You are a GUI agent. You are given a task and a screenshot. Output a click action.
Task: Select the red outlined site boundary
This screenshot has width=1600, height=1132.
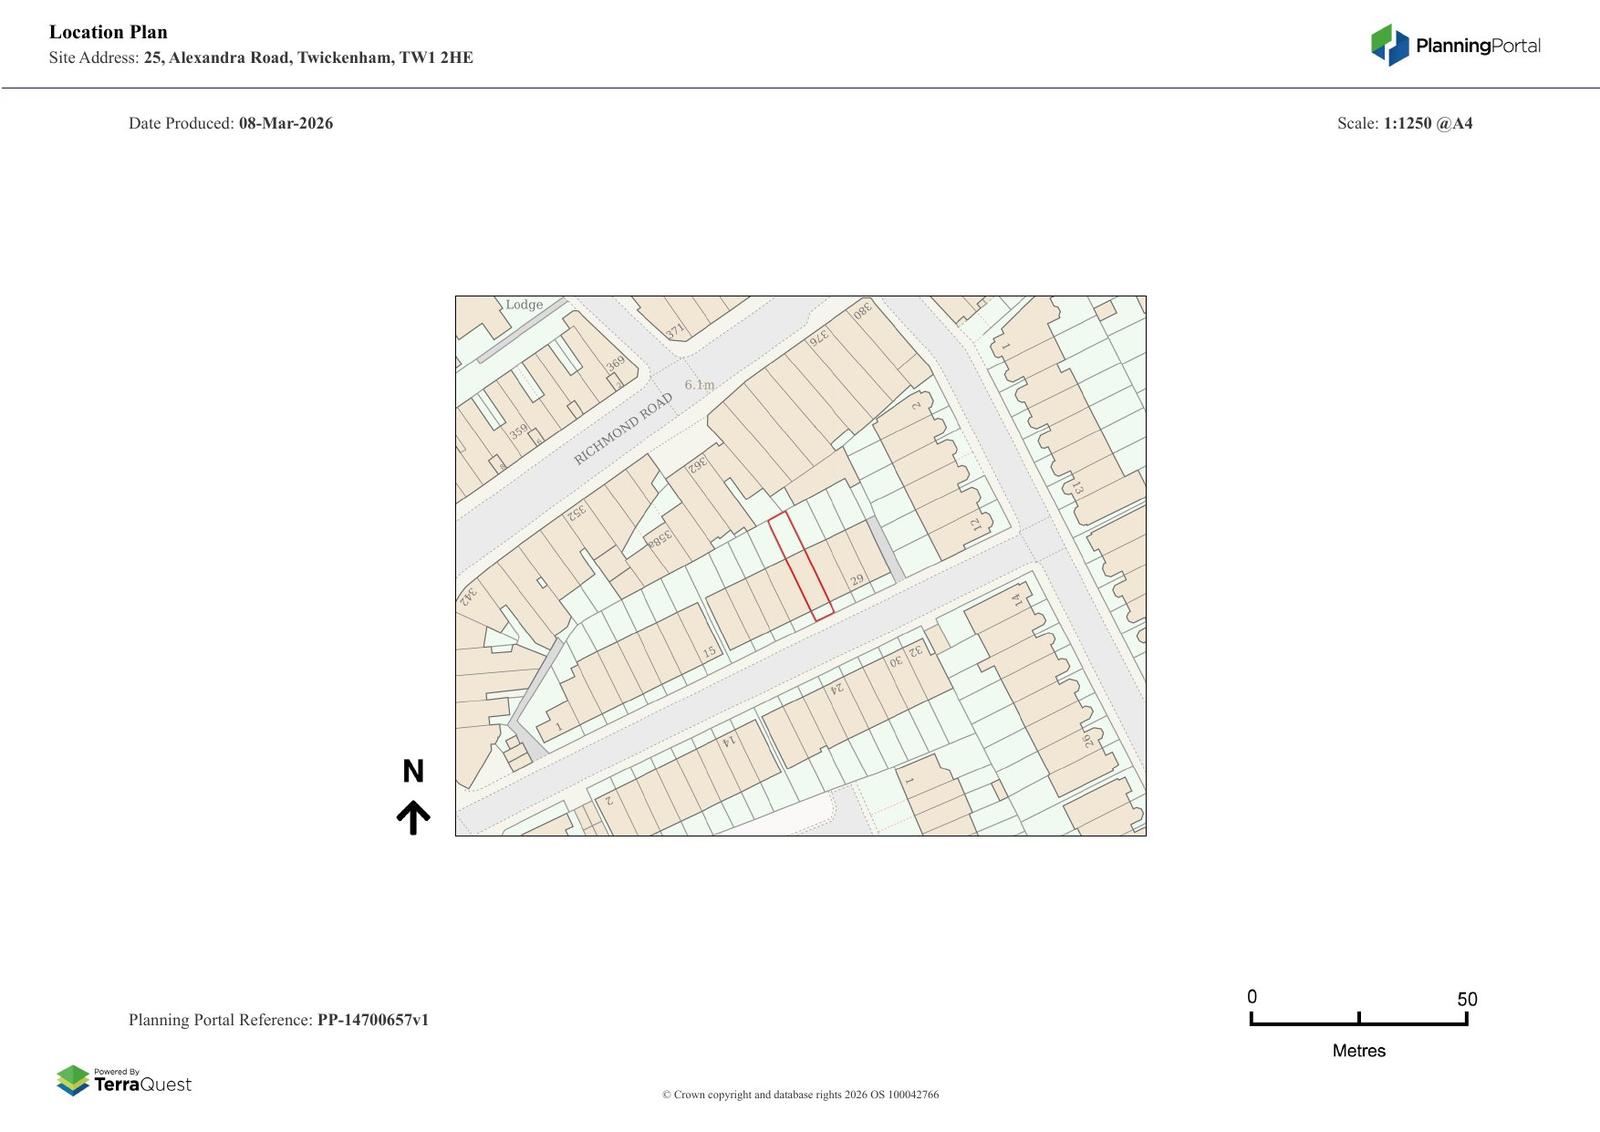point(801,567)
